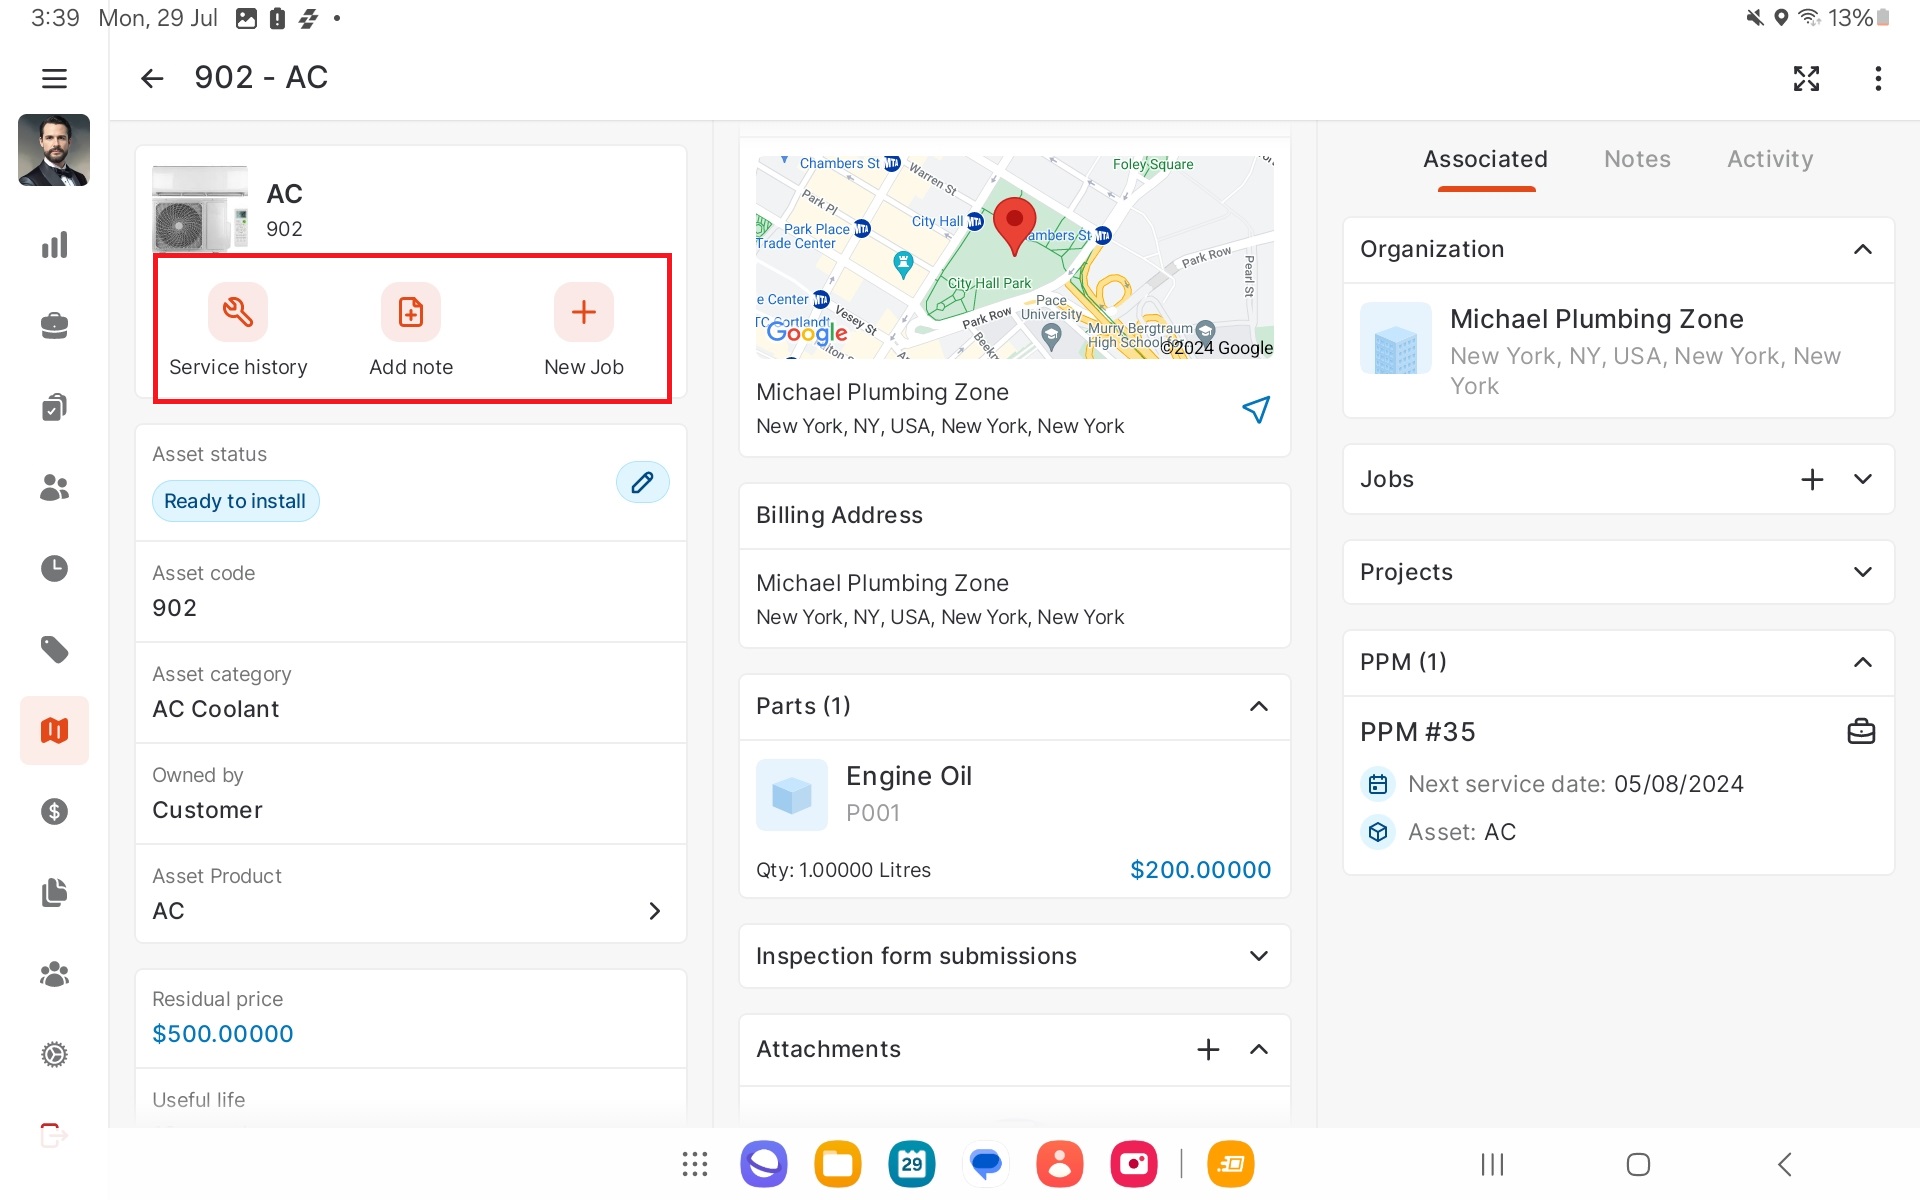Image resolution: width=1920 pixels, height=1200 pixels.
Task: Click the fullscreen expand icon
Action: click(x=1806, y=78)
